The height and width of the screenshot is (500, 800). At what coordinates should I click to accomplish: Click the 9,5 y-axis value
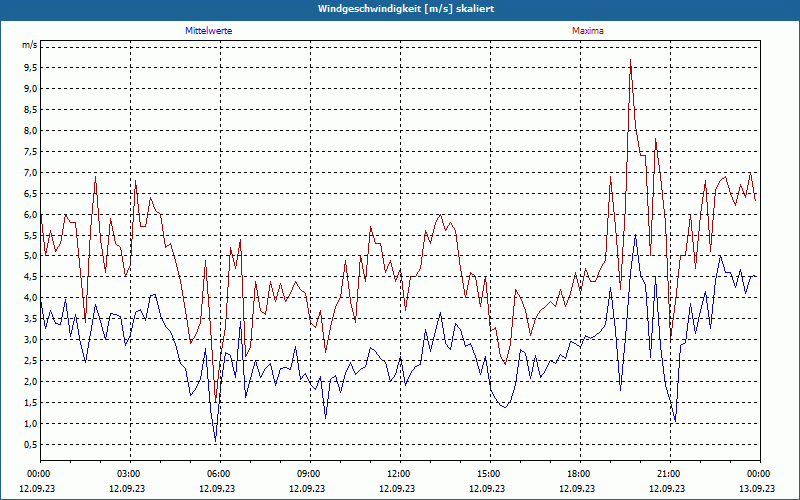pos(31,67)
